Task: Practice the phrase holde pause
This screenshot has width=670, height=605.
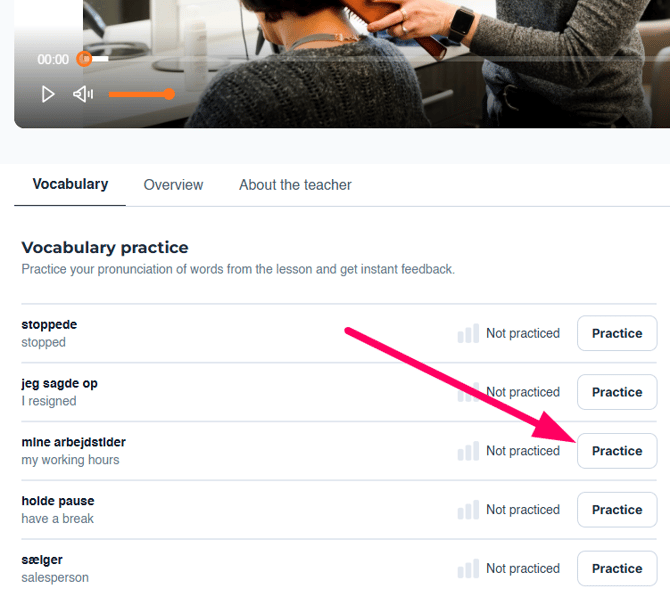Action: pyautogui.click(x=616, y=510)
